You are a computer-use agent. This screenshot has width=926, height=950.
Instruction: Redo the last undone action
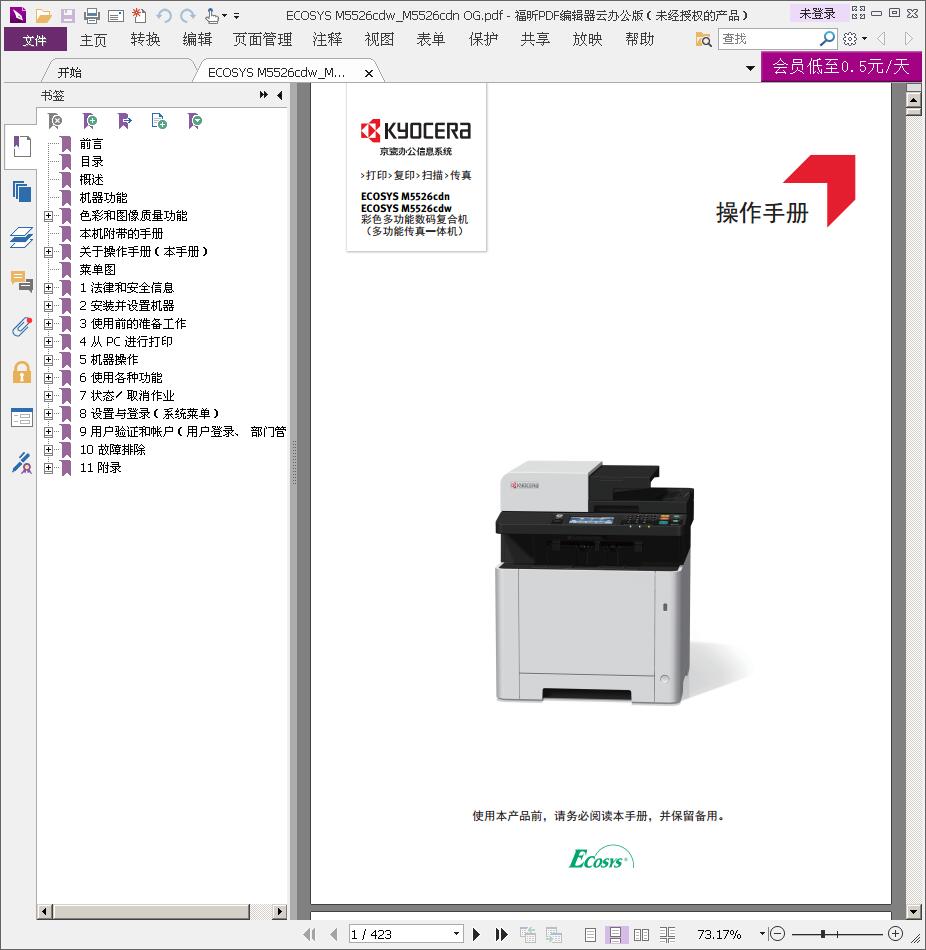click(188, 15)
